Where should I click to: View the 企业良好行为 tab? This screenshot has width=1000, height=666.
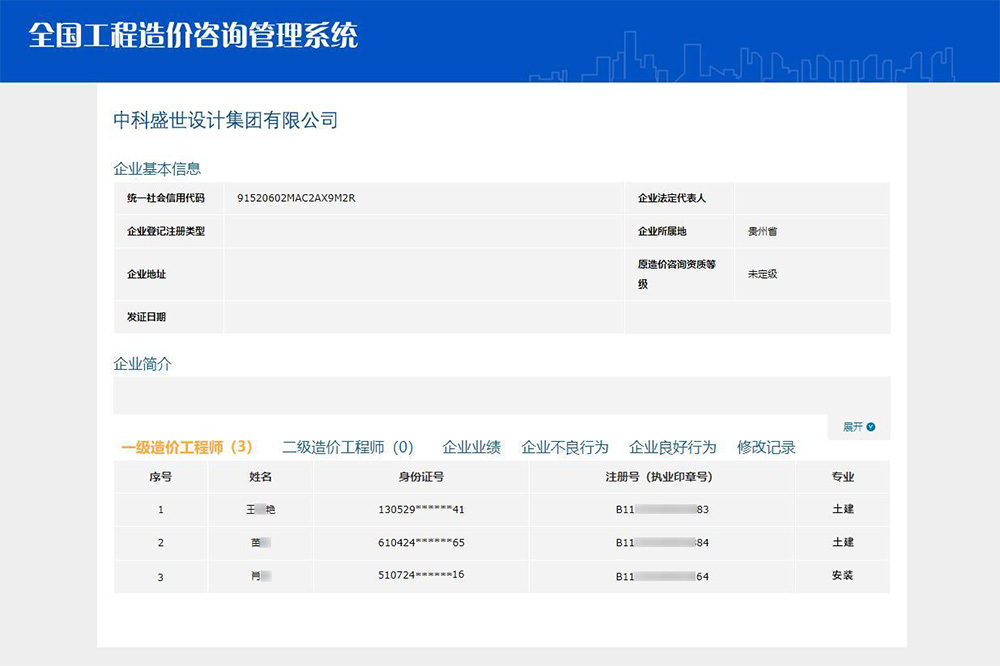coord(672,447)
